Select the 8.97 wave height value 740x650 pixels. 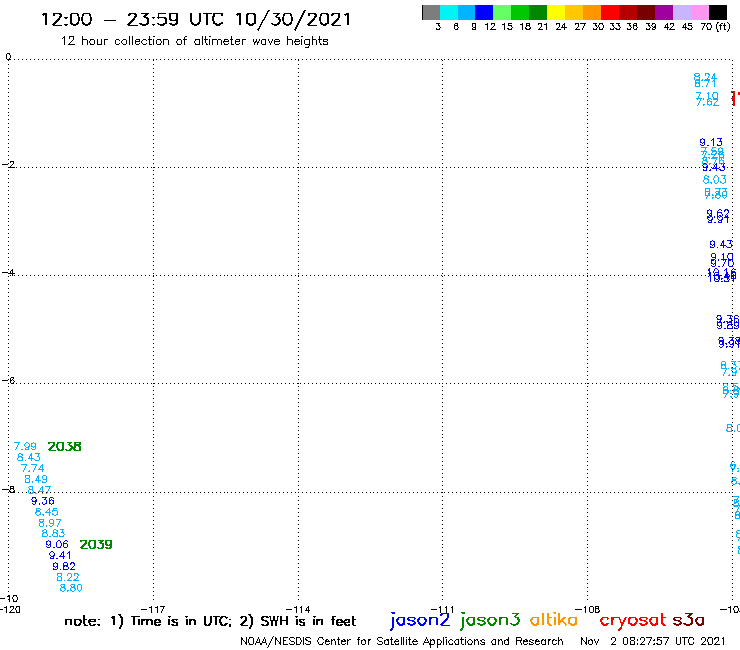point(50,523)
